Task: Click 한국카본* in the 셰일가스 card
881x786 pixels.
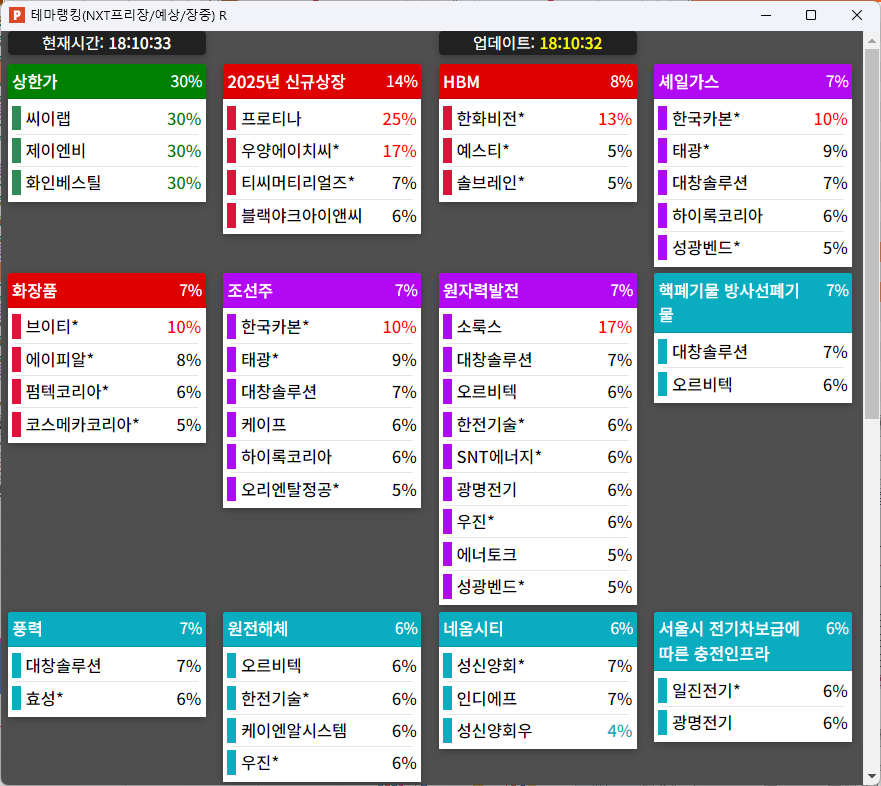Action: coord(753,119)
